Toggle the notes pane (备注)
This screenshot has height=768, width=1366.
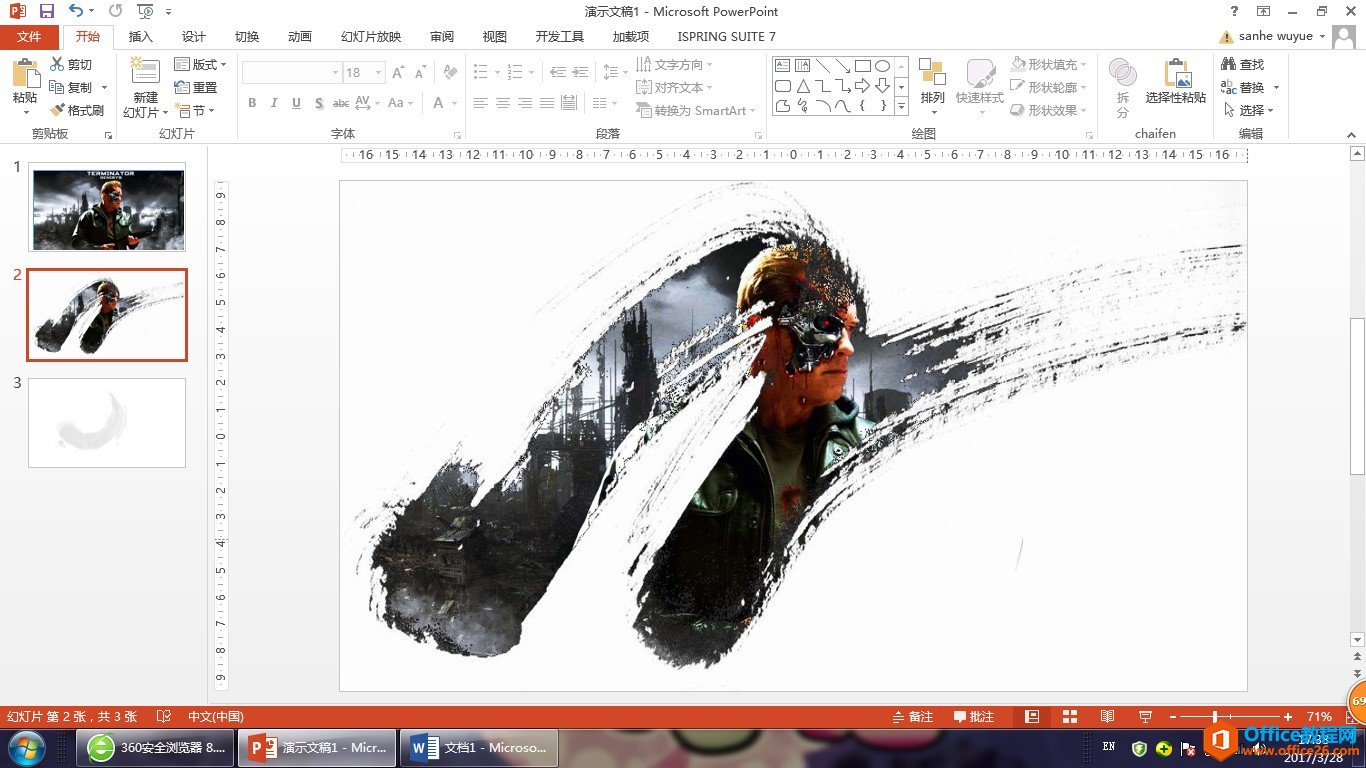(912, 717)
